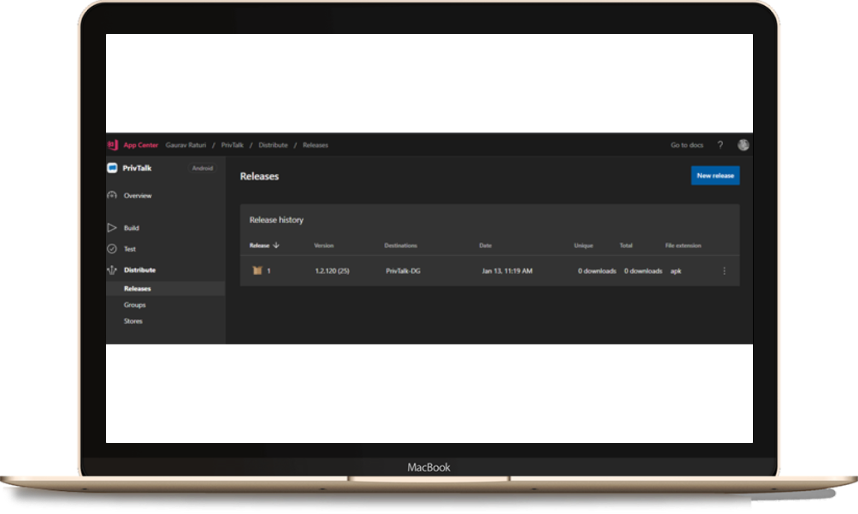Click the Test checkmark icon
The width and height of the screenshot is (858, 514).
pyautogui.click(x=112, y=249)
